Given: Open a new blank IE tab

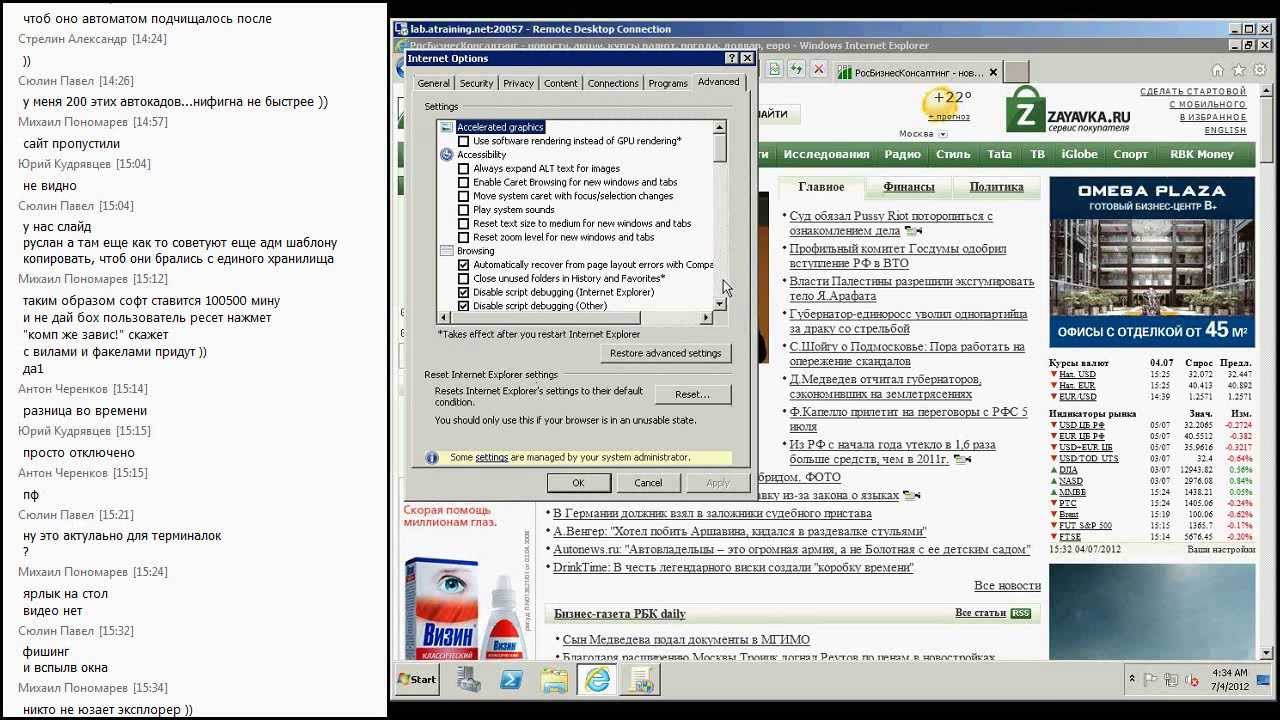Looking at the screenshot, I should (x=1016, y=72).
